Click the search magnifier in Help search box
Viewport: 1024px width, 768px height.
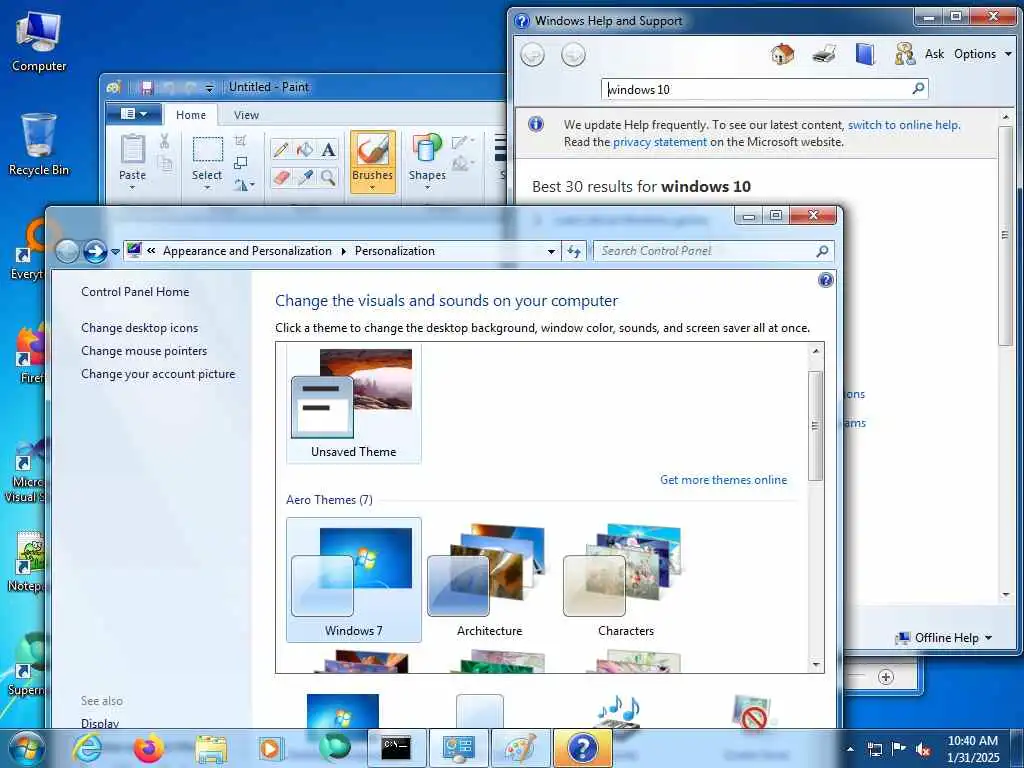click(x=918, y=88)
